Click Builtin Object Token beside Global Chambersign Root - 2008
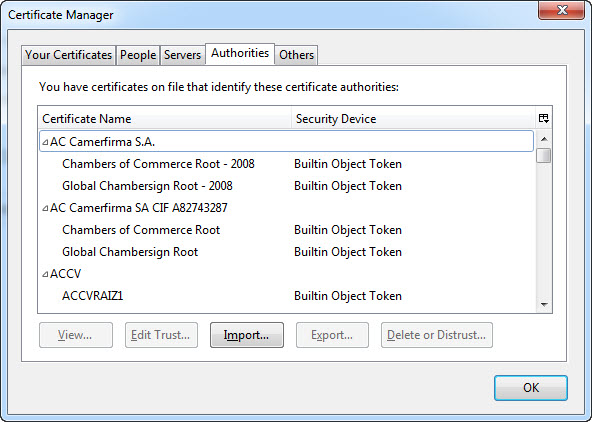This screenshot has width=592, height=422. [x=348, y=186]
